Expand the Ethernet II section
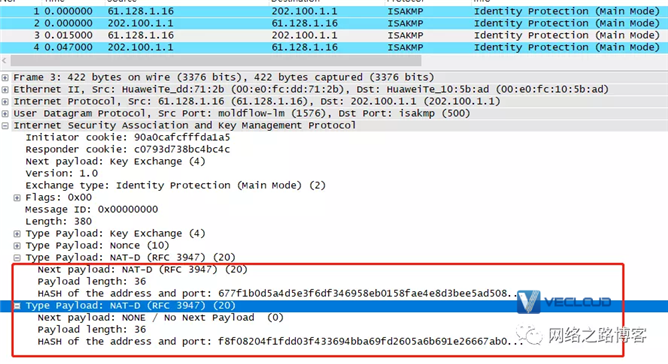The width and height of the screenshot is (668, 364). point(5,90)
